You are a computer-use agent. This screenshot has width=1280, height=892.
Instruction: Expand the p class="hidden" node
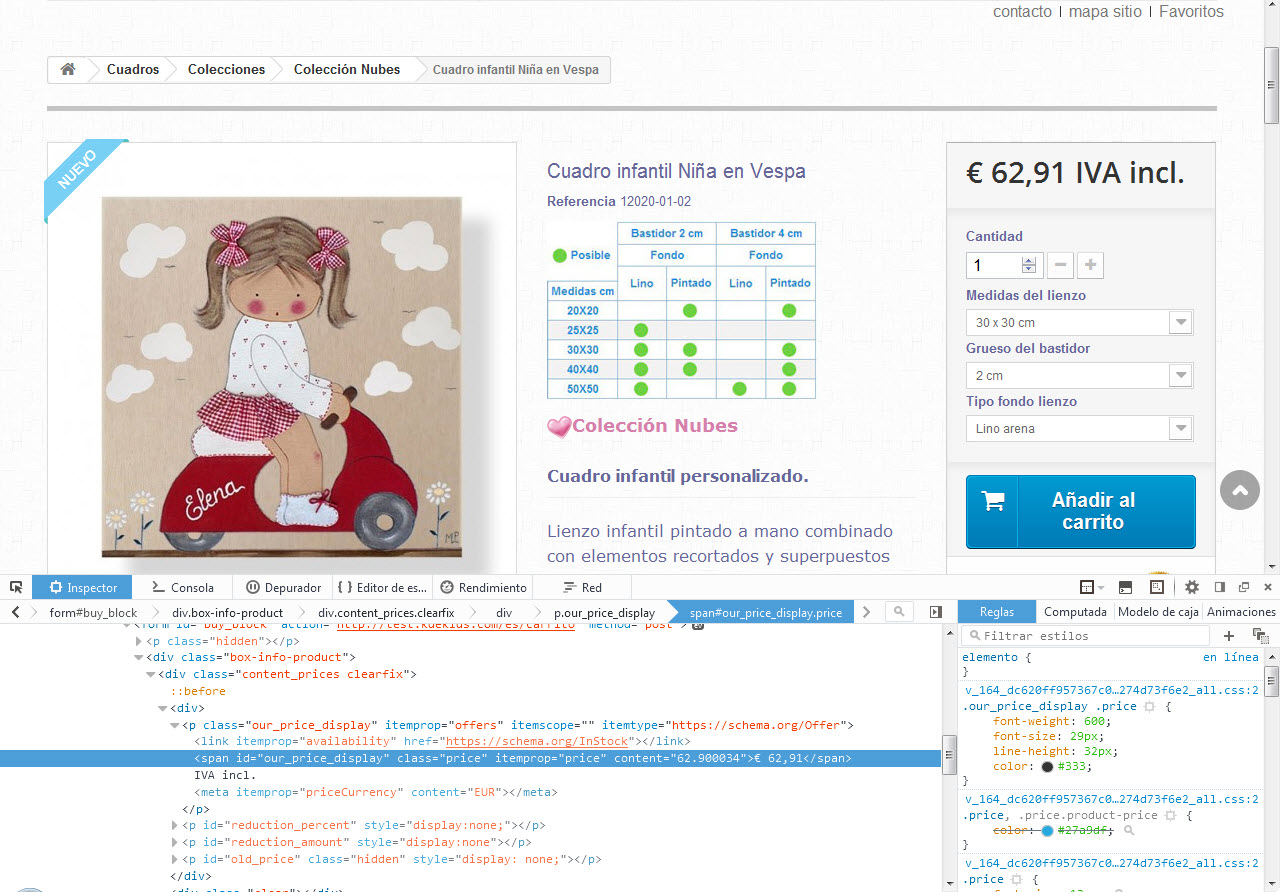139,641
